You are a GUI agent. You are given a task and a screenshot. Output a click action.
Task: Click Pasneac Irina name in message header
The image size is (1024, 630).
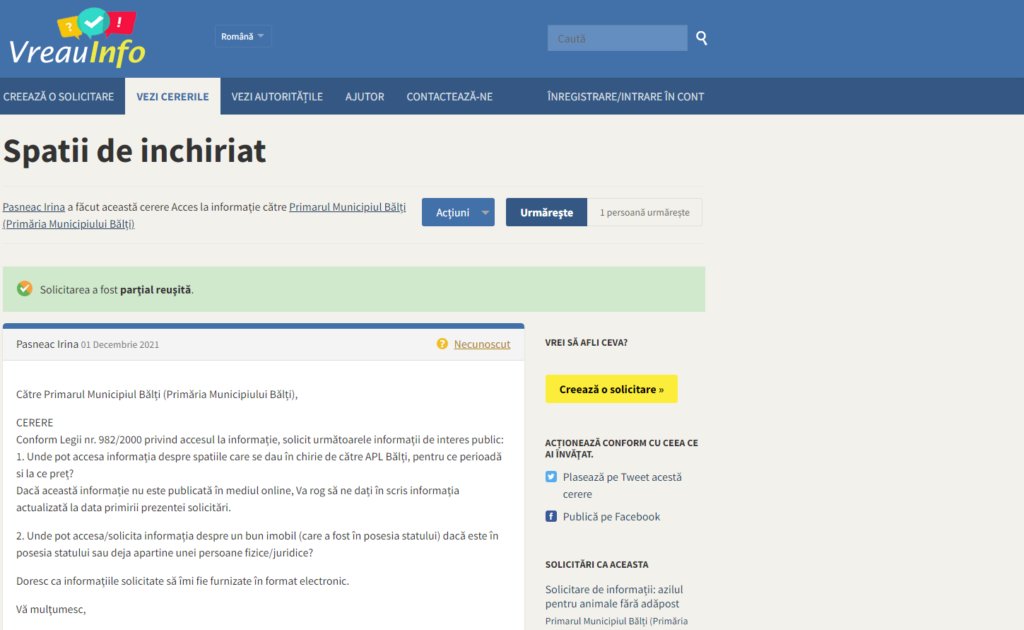(47, 344)
